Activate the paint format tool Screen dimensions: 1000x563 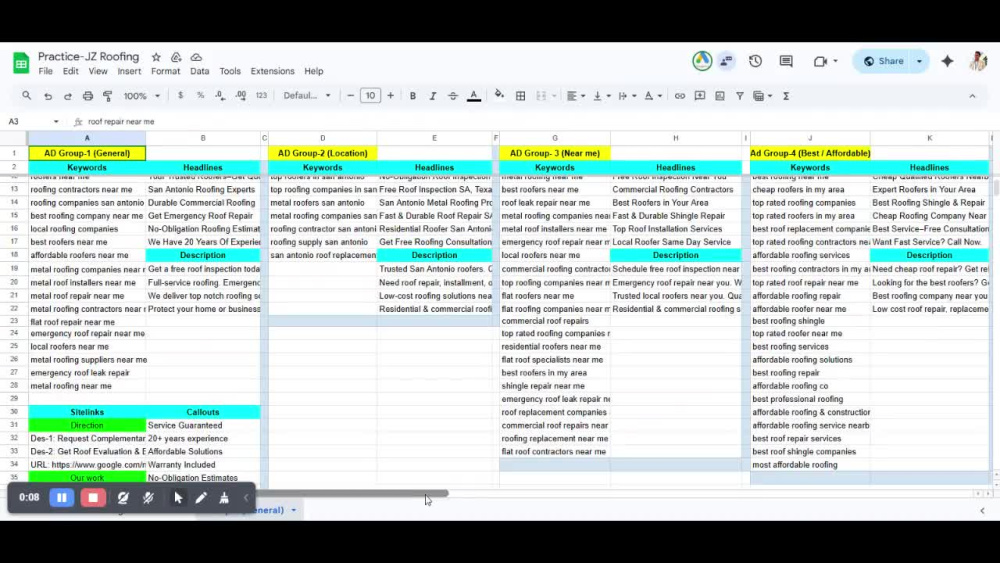click(x=108, y=96)
